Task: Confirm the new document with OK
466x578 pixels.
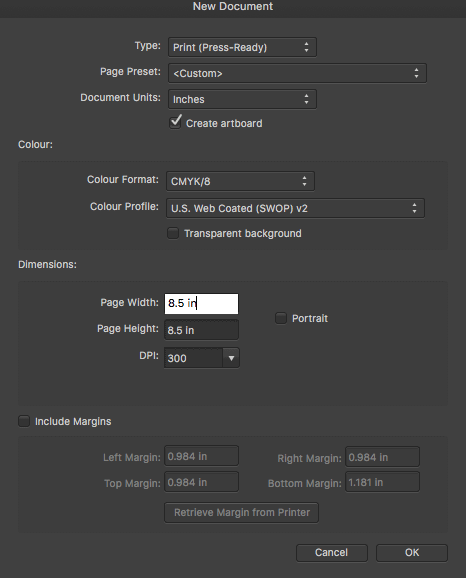Action: (x=412, y=553)
